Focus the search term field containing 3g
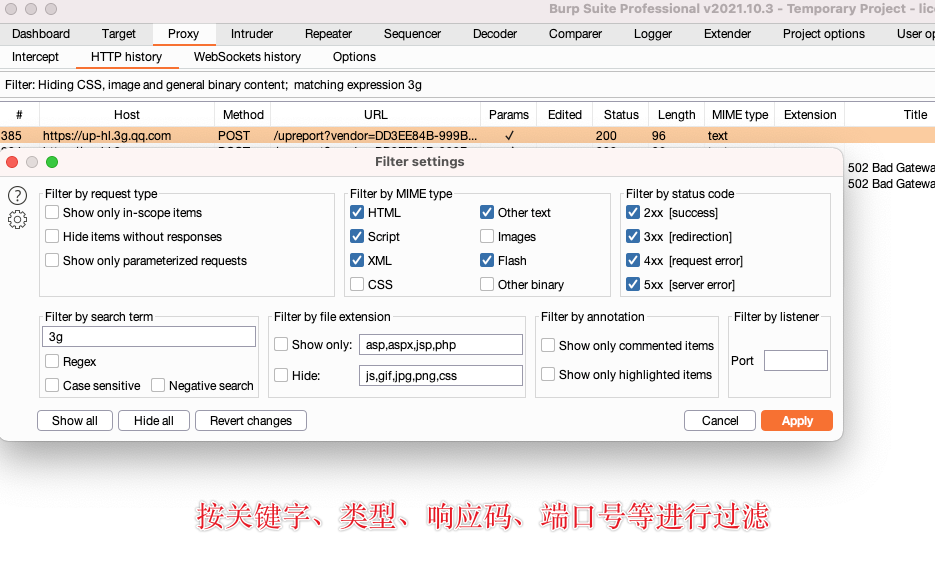 coord(149,337)
